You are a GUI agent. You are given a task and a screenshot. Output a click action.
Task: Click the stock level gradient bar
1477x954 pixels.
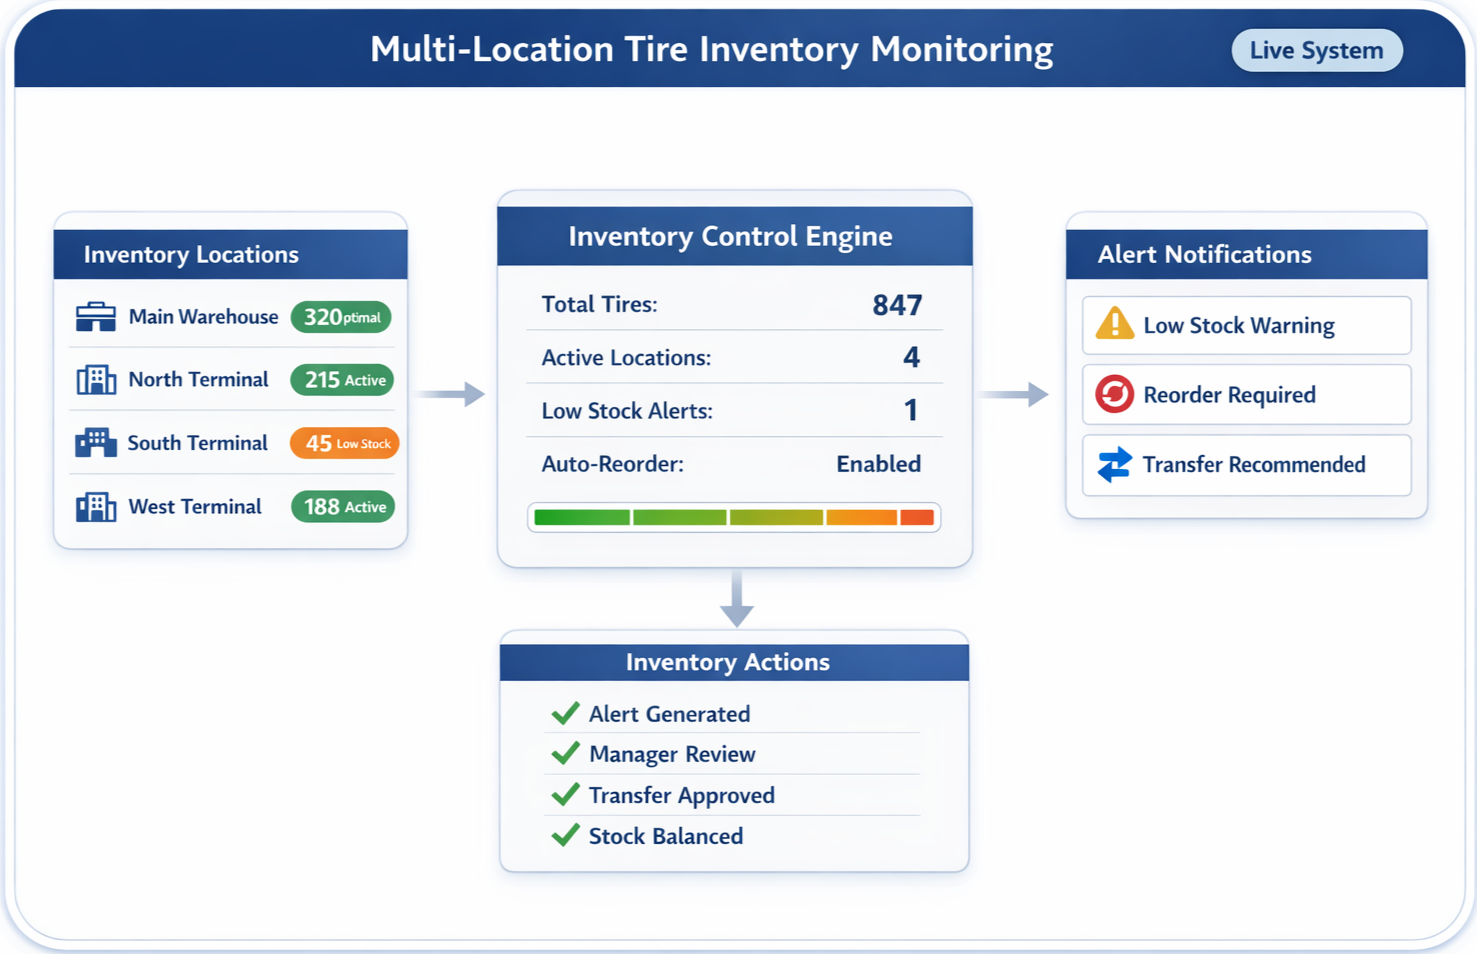(734, 517)
